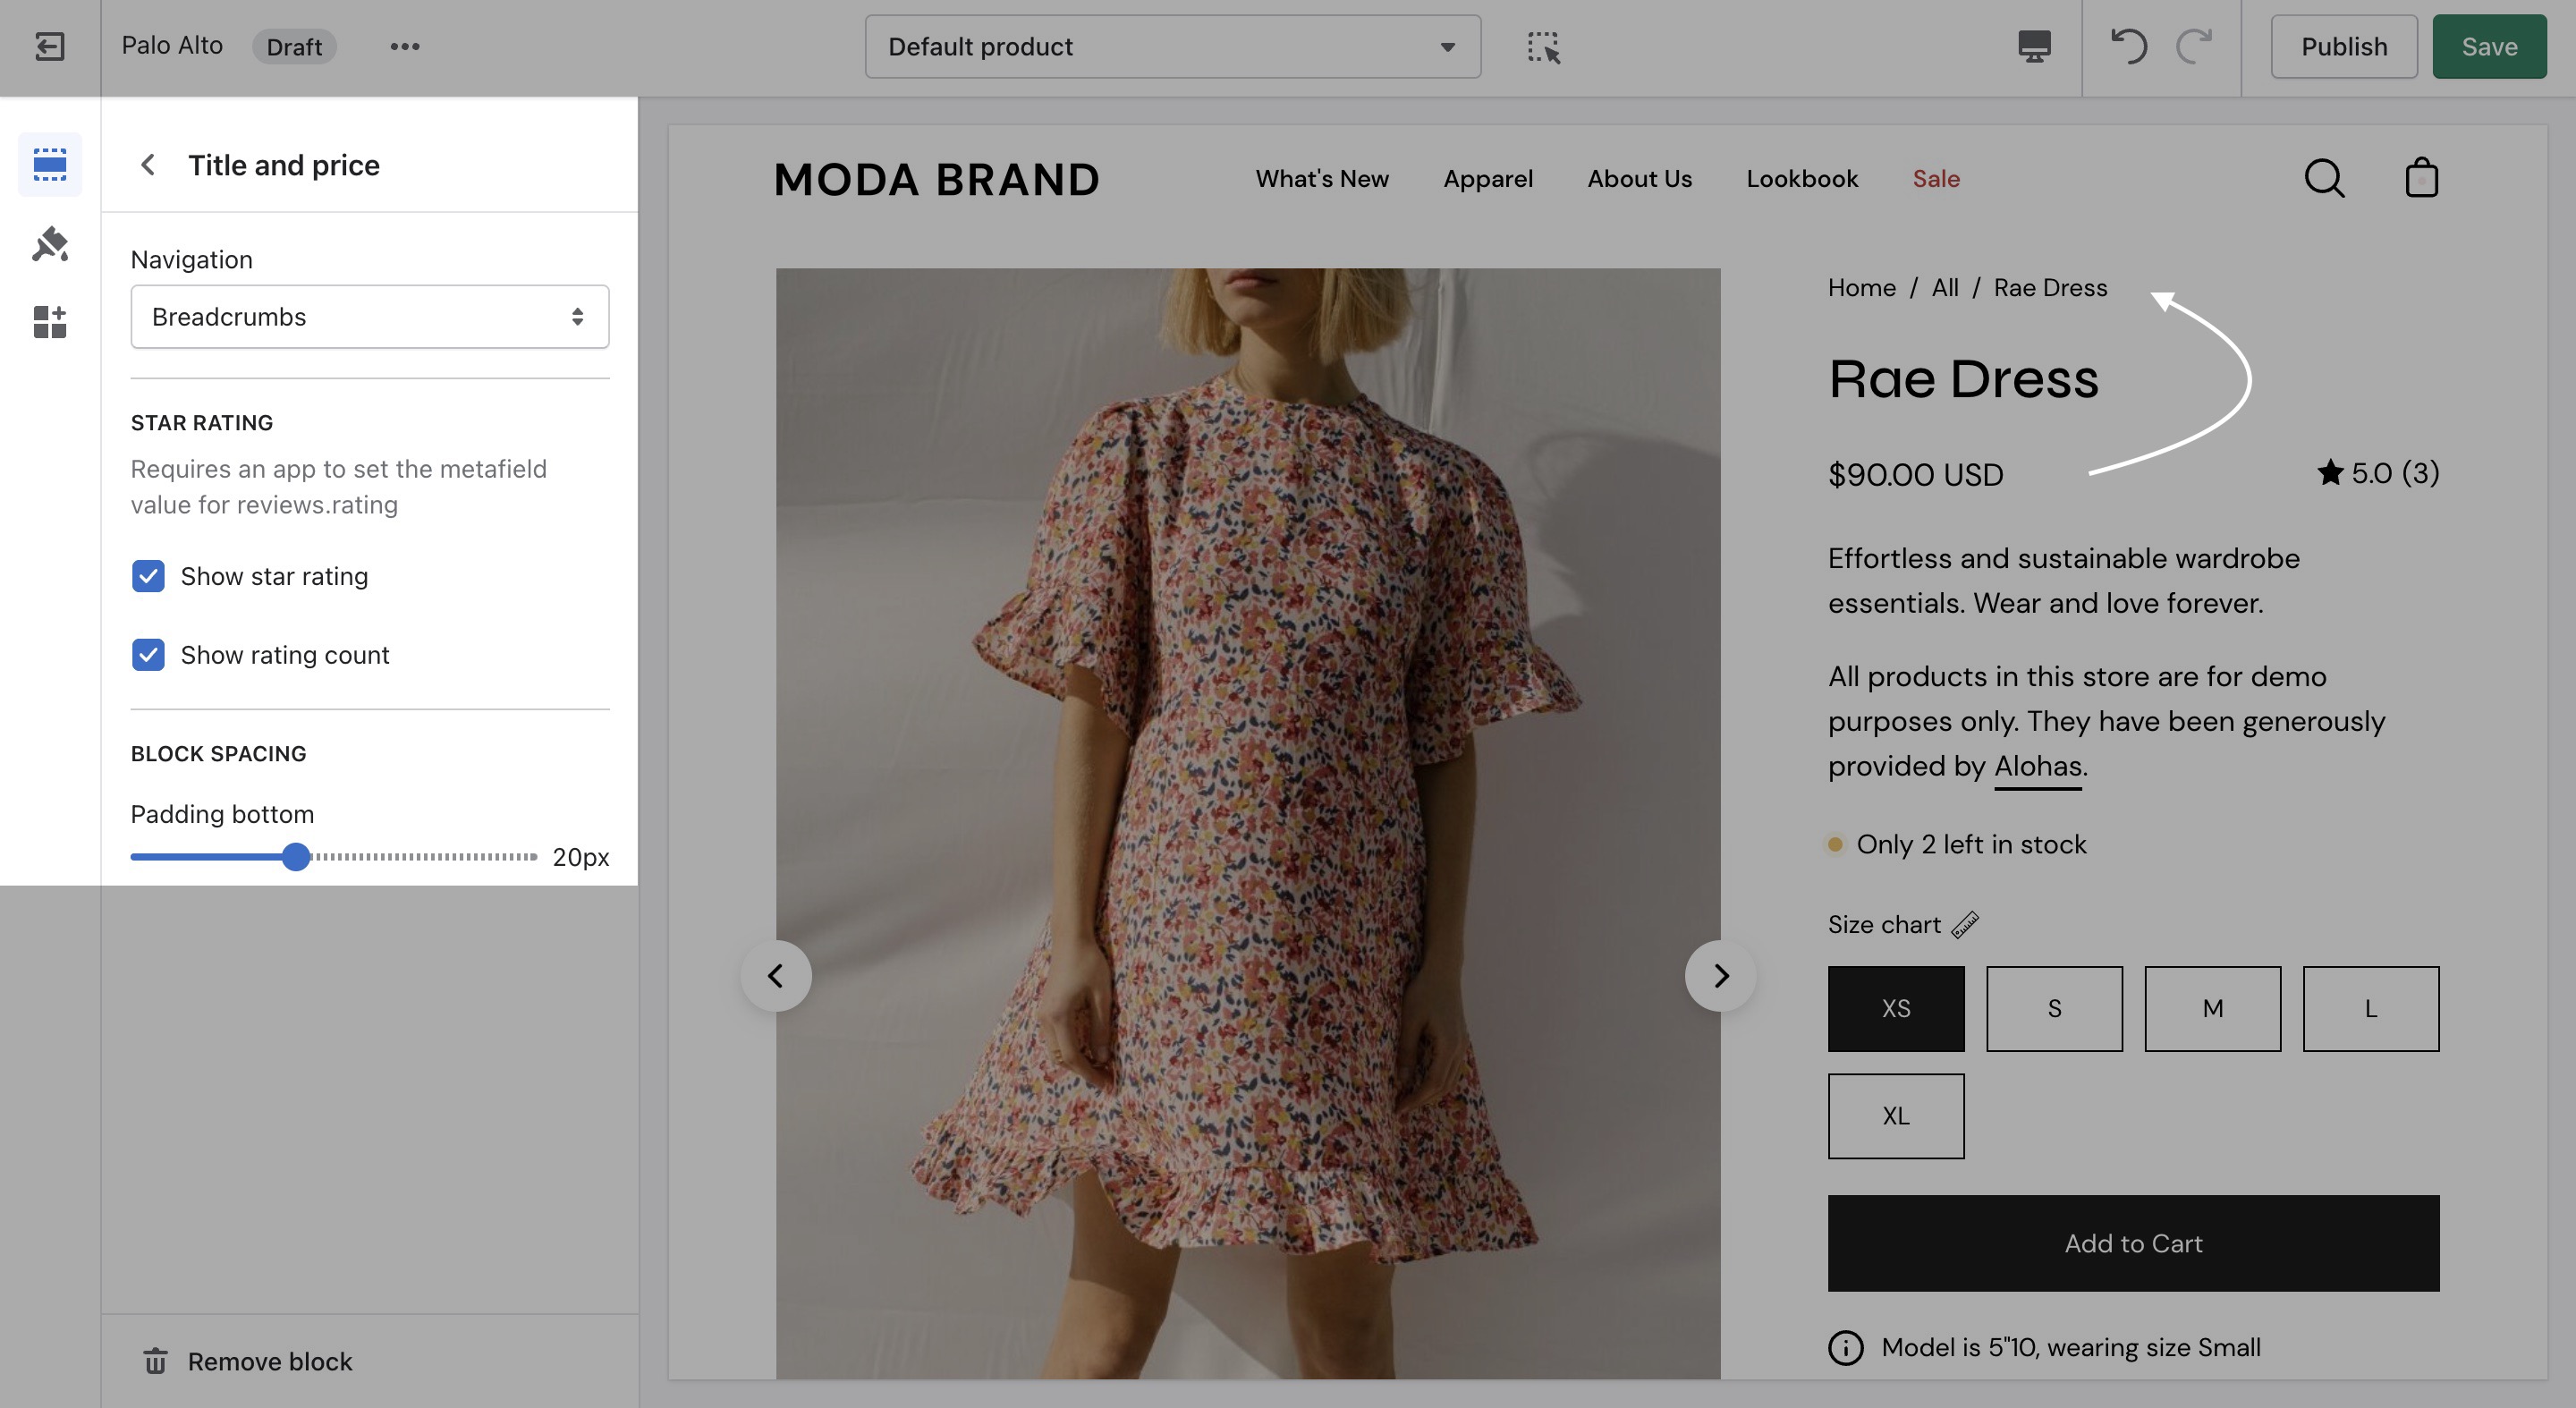Image resolution: width=2576 pixels, height=1408 pixels.
Task: Open the Sections panel icon
Action: 49,164
